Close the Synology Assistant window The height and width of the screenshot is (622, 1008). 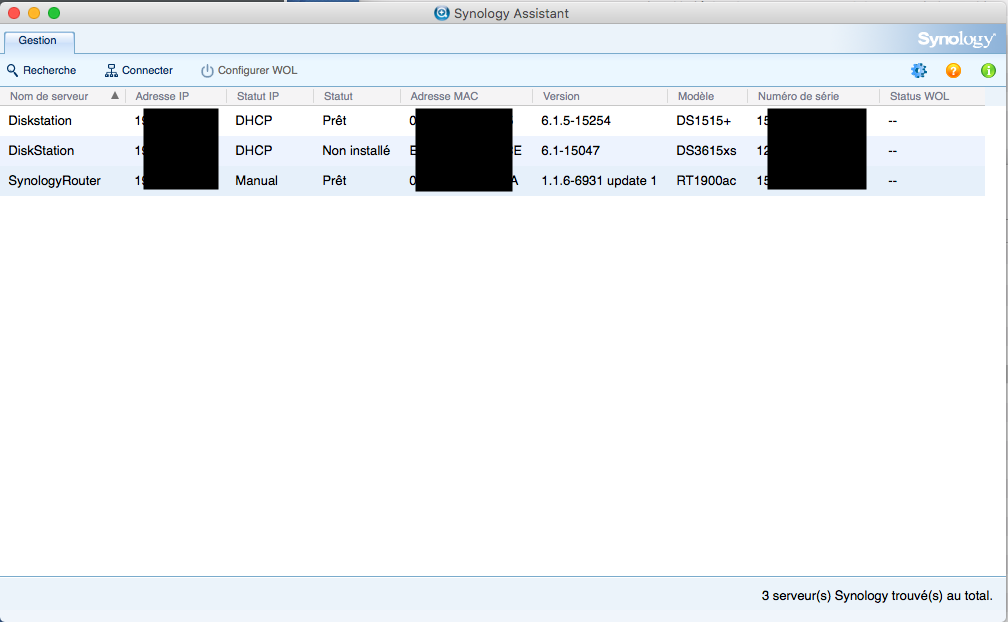14,13
